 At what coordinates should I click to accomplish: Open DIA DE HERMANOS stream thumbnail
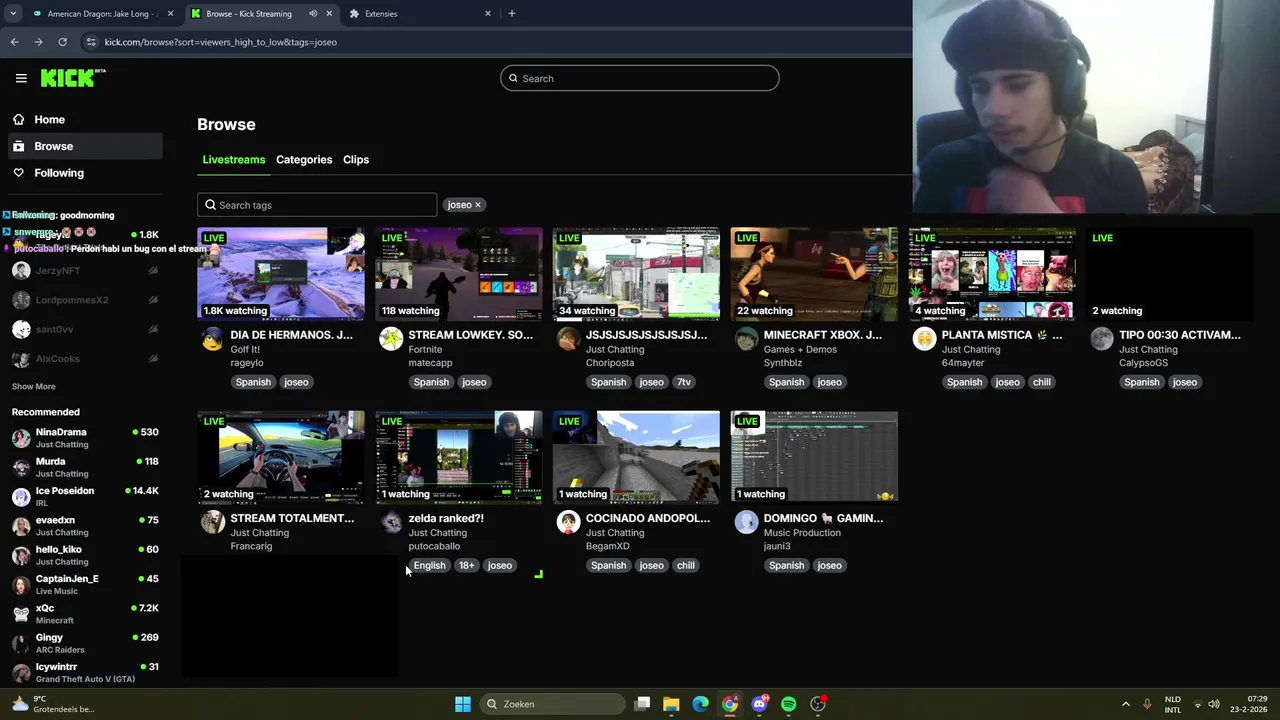[281, 274]
